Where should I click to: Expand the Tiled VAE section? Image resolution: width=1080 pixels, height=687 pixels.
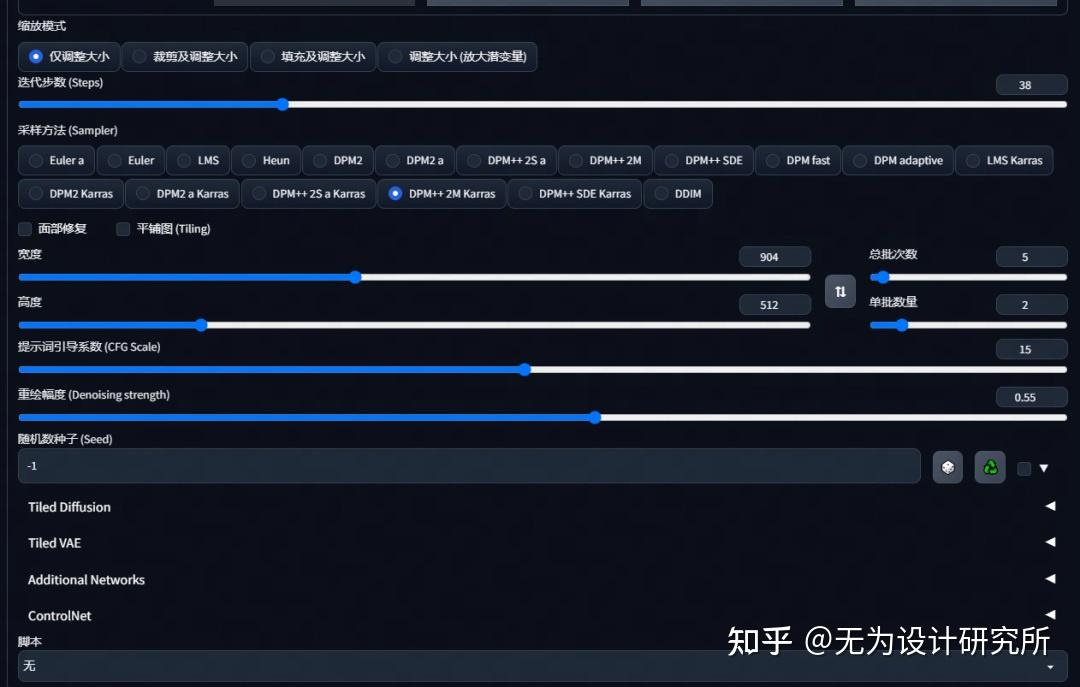coord(540,543)
